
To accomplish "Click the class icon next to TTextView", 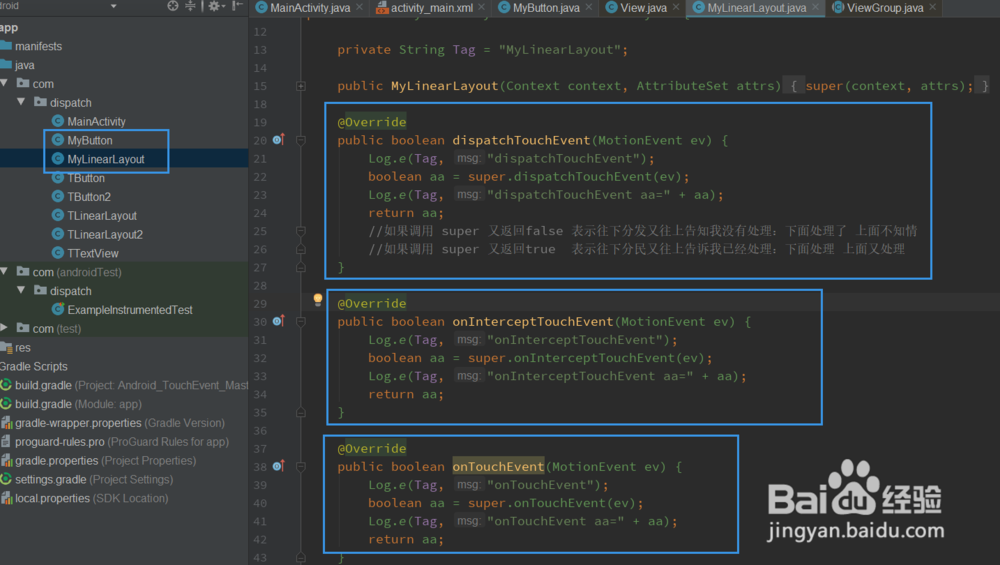I will click(57, 253).
